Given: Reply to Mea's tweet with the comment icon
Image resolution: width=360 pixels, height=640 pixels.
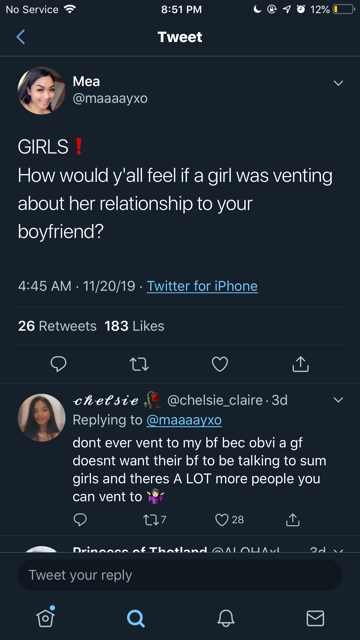Looking at the screenshot, I should [x=58, y=364].
